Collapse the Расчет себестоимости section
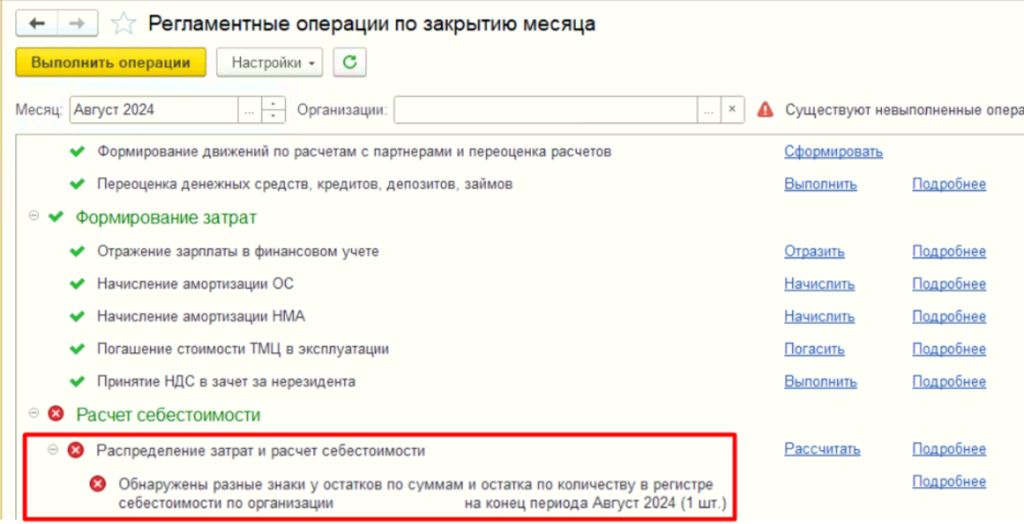The height and width of the screenshot is (524, 1024). coord(35,414)
